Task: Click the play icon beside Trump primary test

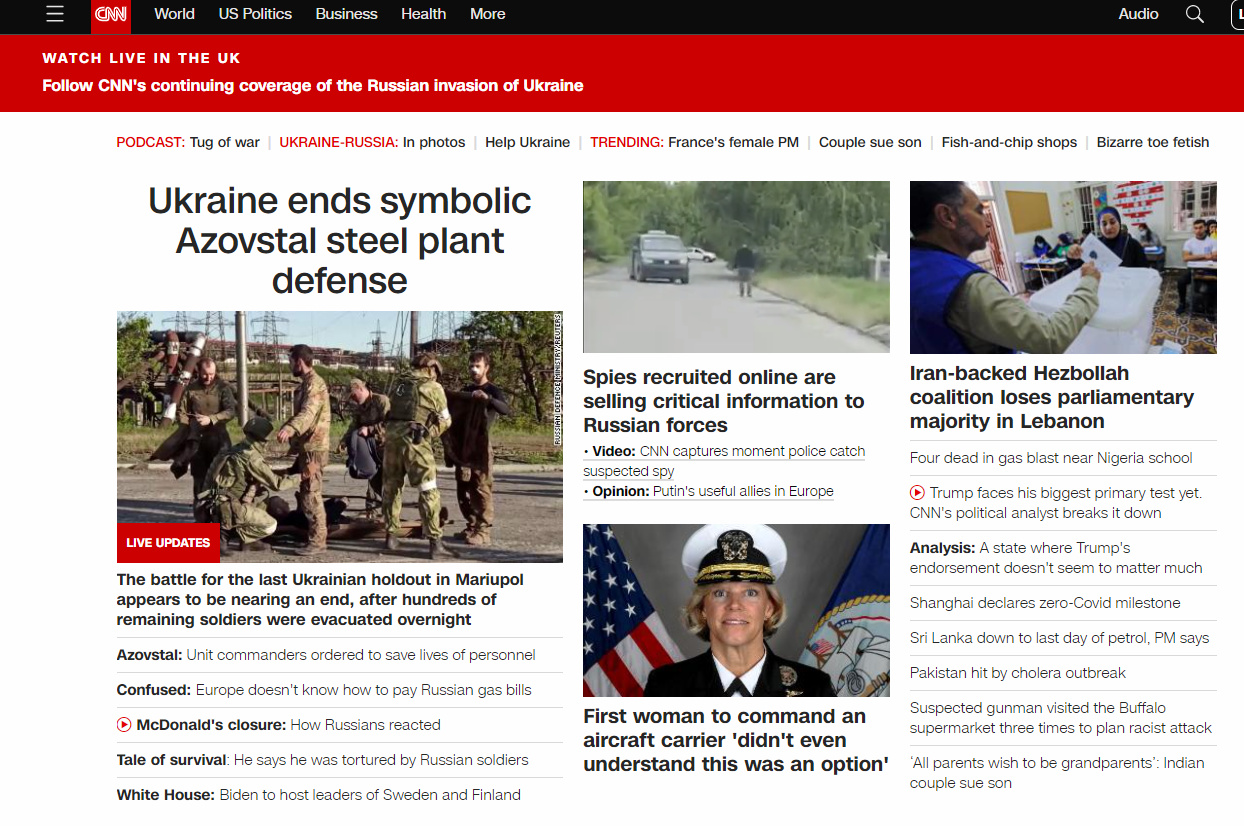Action: 917,493
